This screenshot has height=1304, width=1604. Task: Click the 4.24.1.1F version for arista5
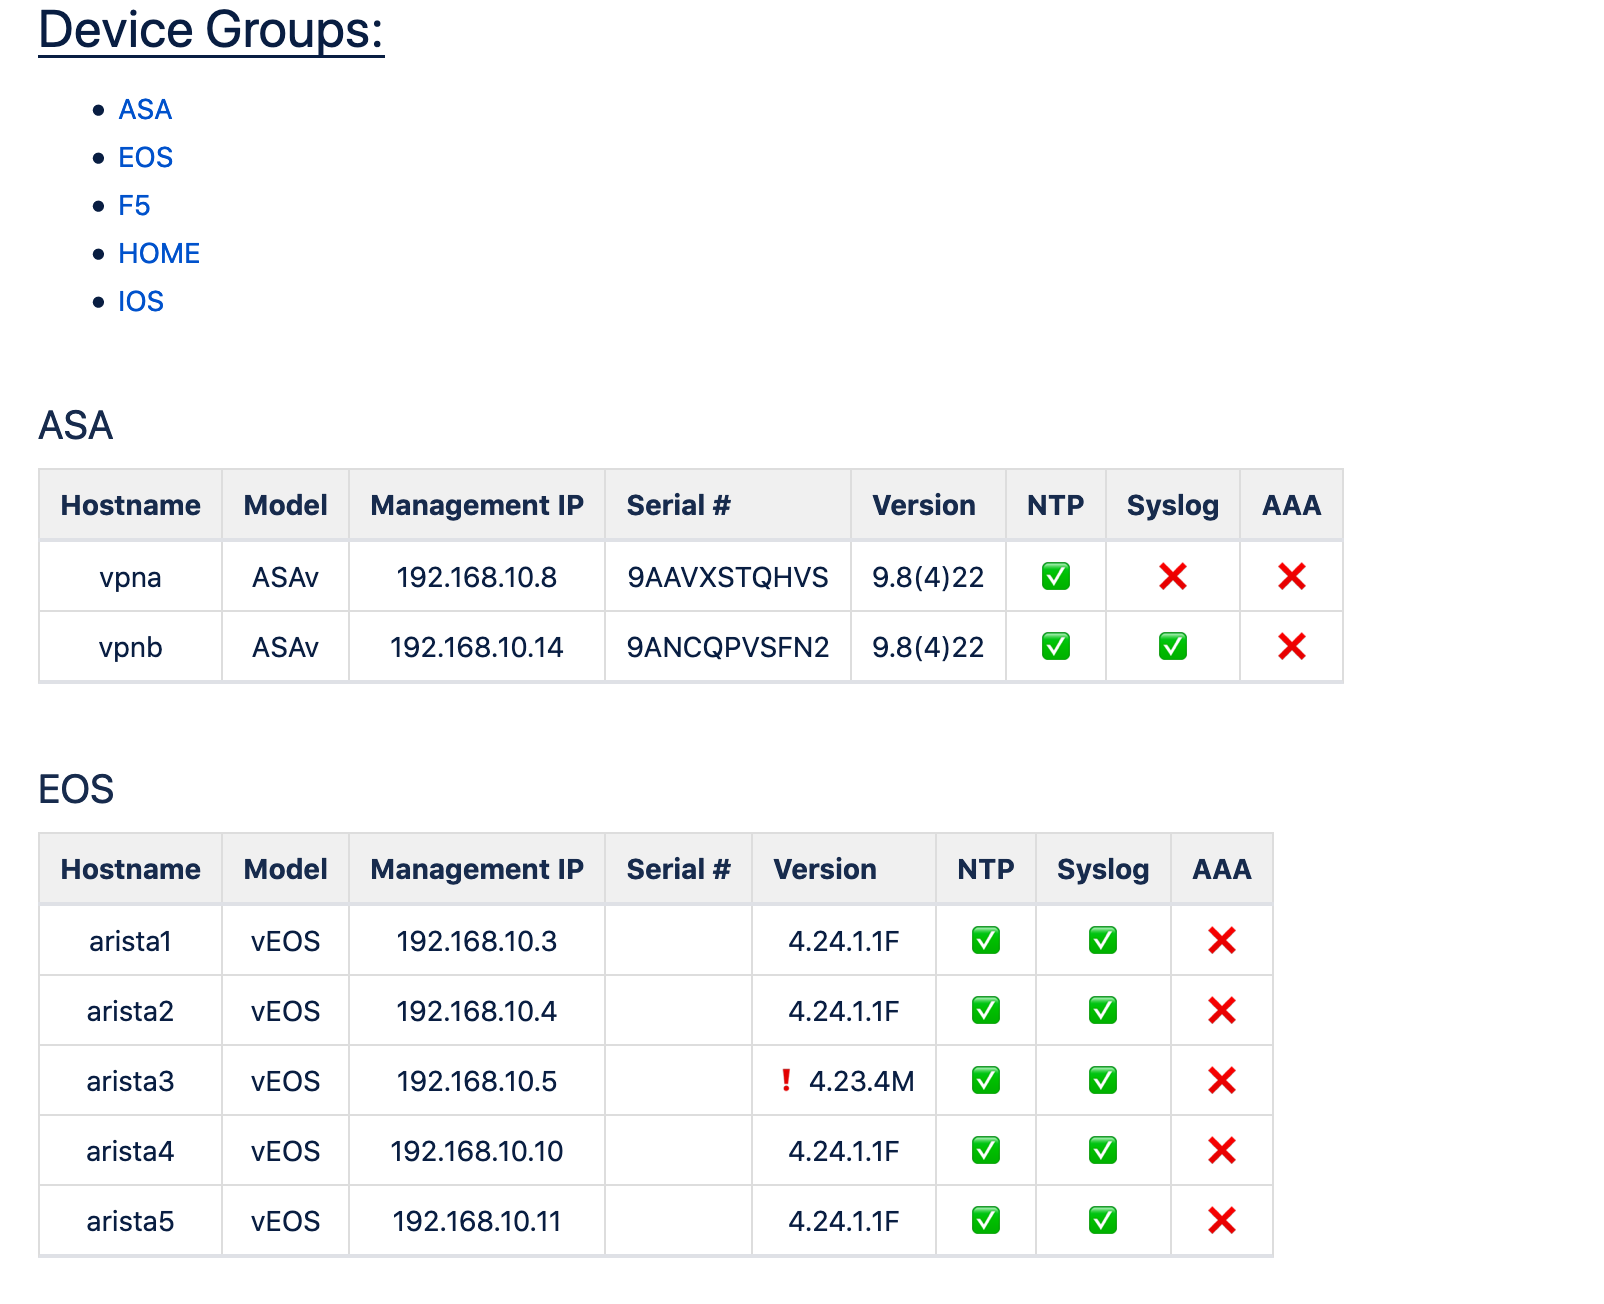click(x=844, y=1221)
